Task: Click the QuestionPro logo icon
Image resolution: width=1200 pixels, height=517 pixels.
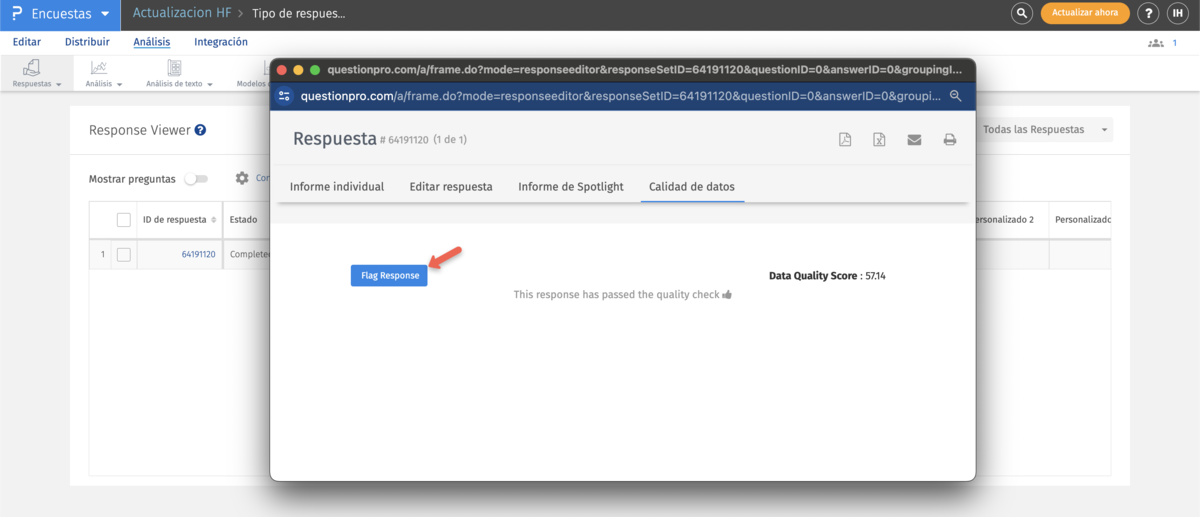Action: tap(17, 14)
